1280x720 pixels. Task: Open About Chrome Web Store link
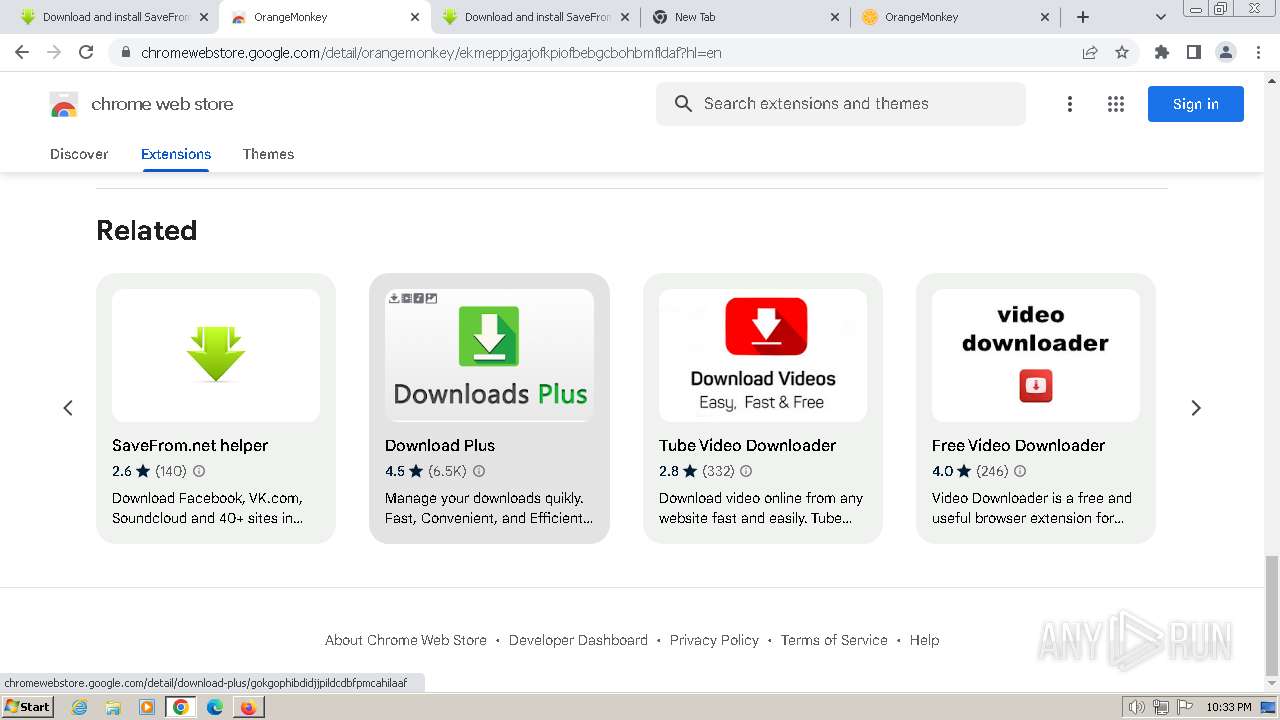tap(406, 640)
